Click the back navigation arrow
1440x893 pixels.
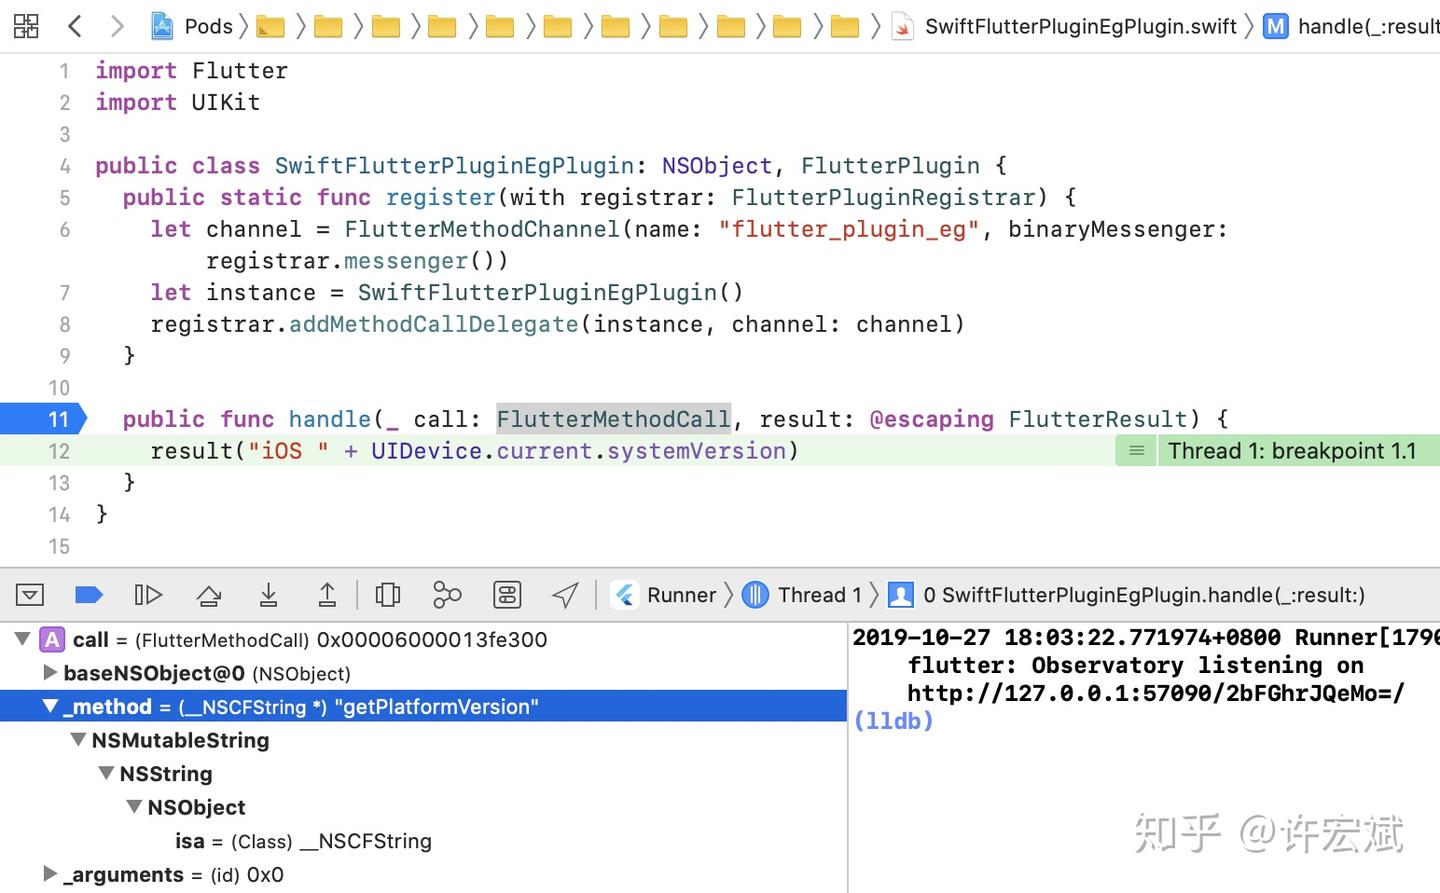(x=75, y=26)
